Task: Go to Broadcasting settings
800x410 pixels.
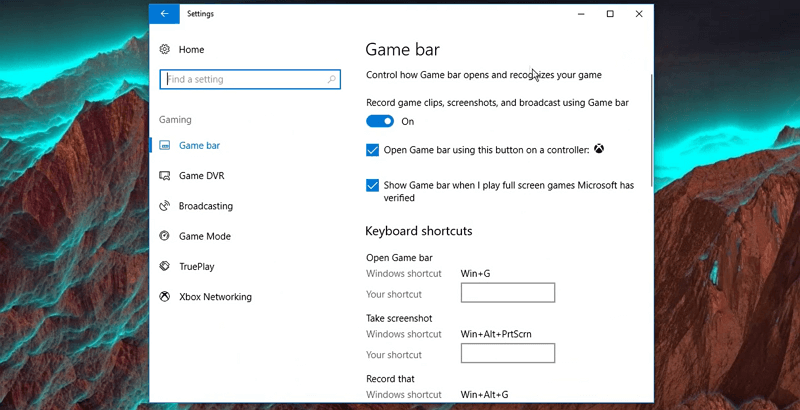Action: 206,206
